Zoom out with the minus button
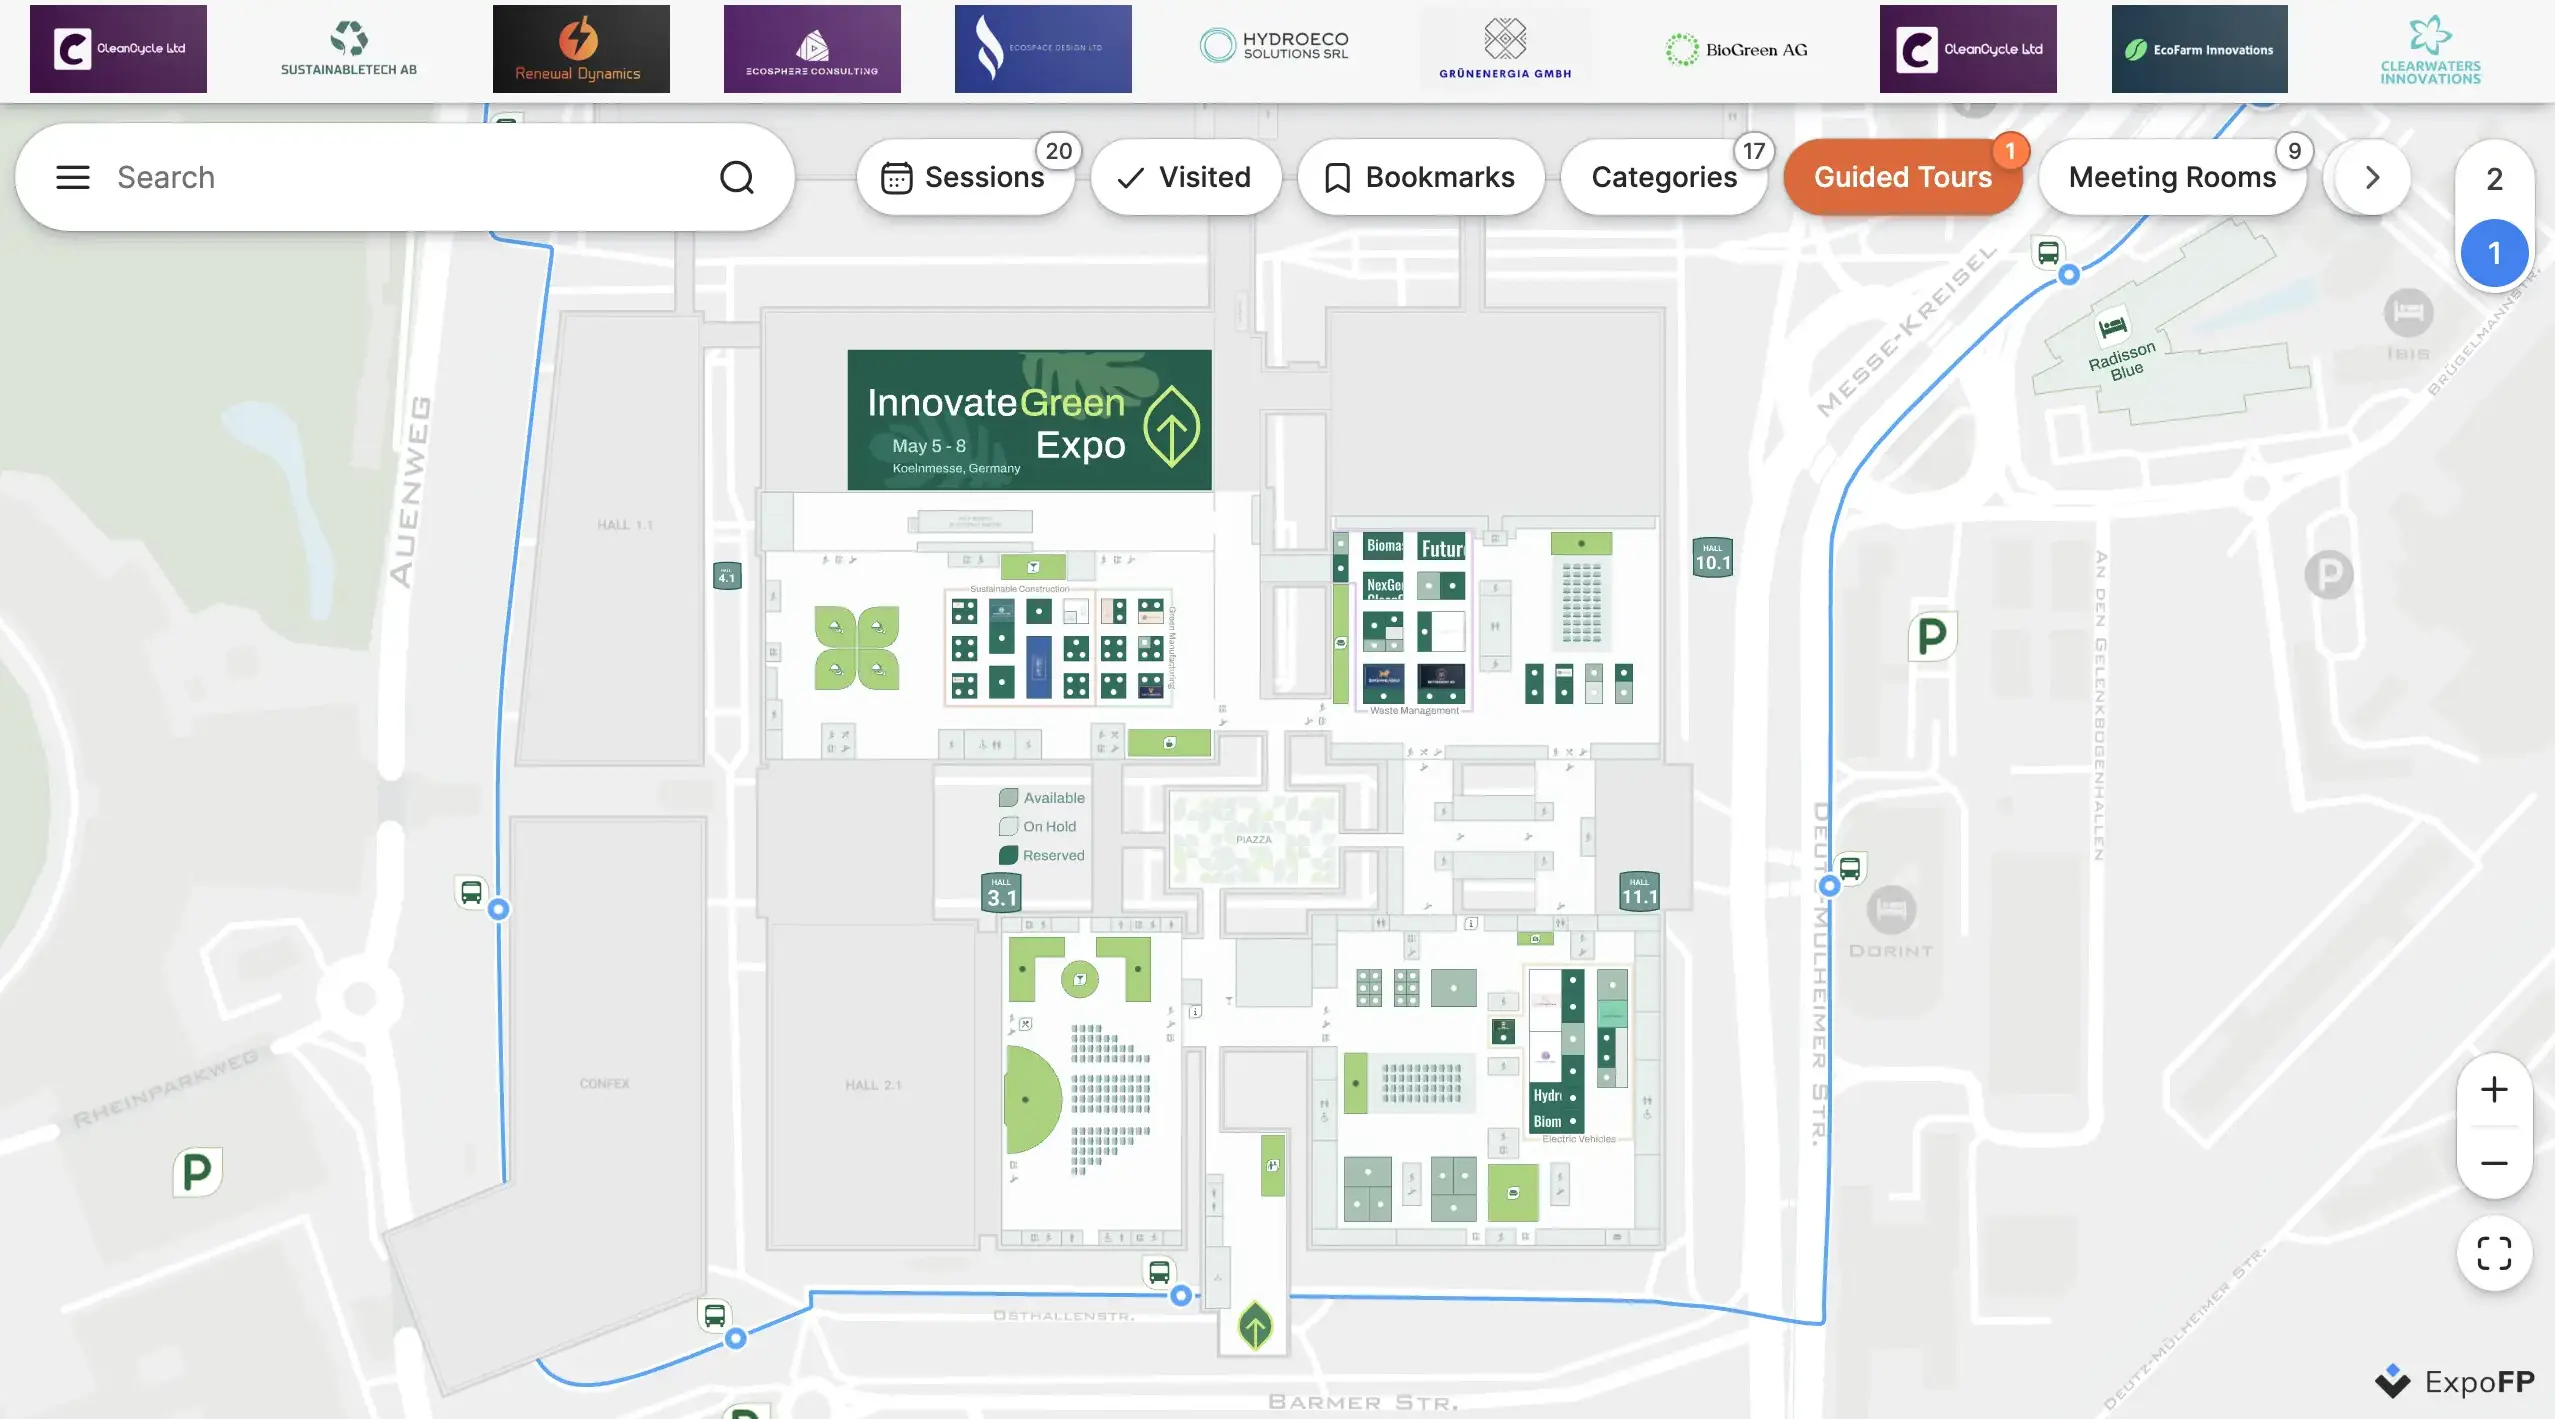 click(x=2494, y=1163)
